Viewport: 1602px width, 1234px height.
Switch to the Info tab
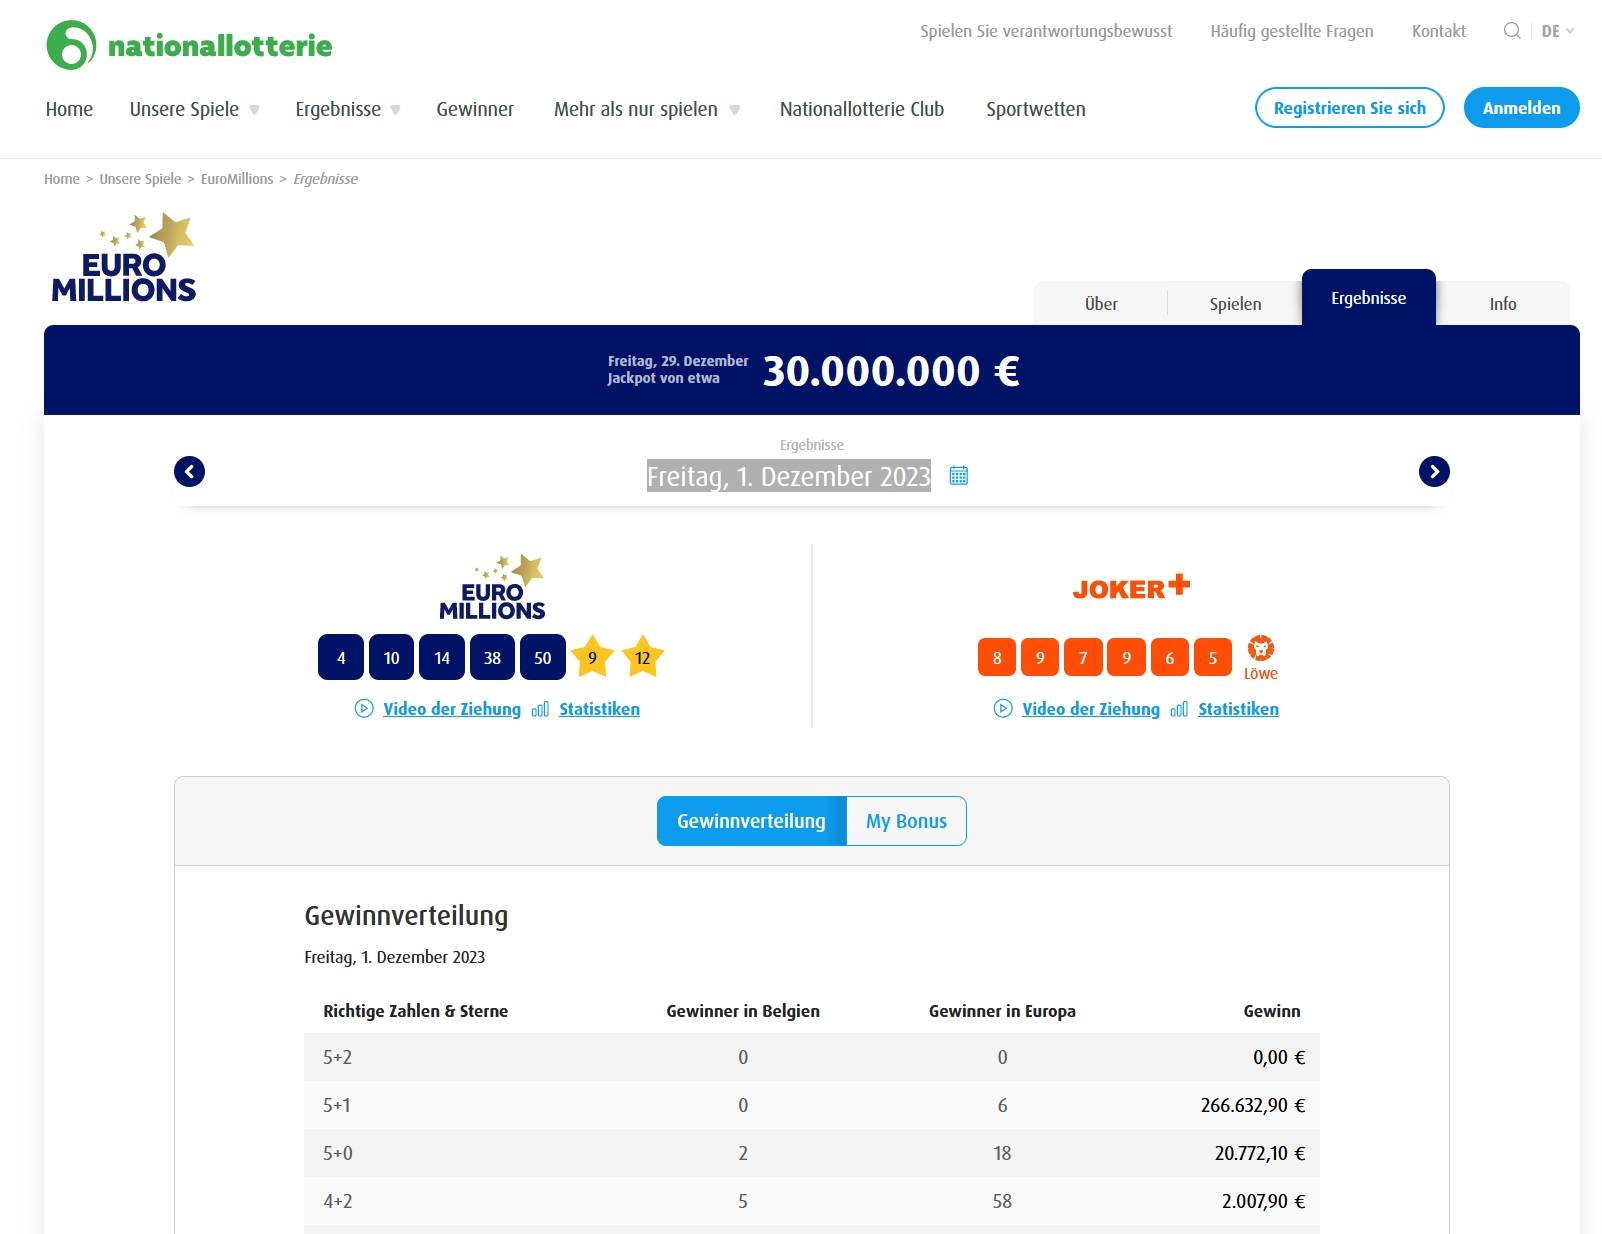(x=1503, y=304)
